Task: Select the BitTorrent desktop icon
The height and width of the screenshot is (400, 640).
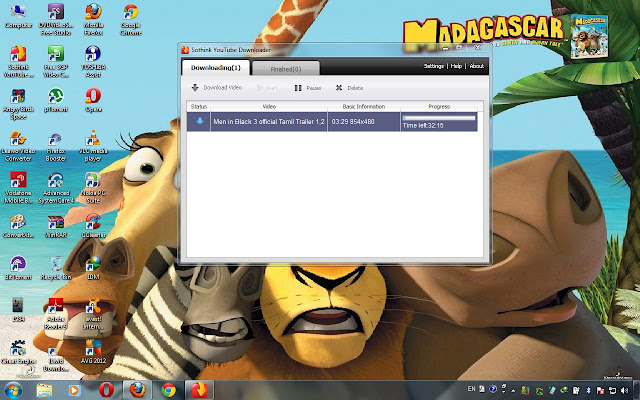Action: (18, 268)
